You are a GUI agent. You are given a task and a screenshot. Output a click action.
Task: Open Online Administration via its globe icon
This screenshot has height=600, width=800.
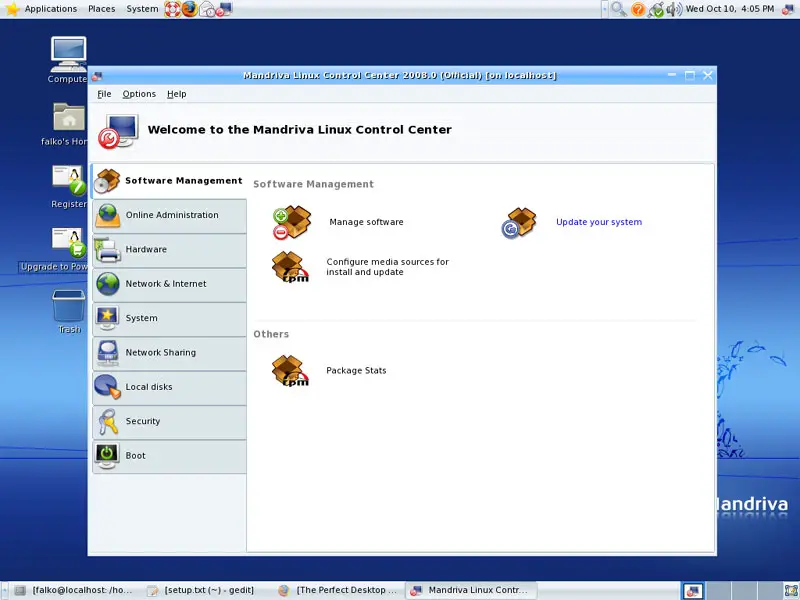108,215
